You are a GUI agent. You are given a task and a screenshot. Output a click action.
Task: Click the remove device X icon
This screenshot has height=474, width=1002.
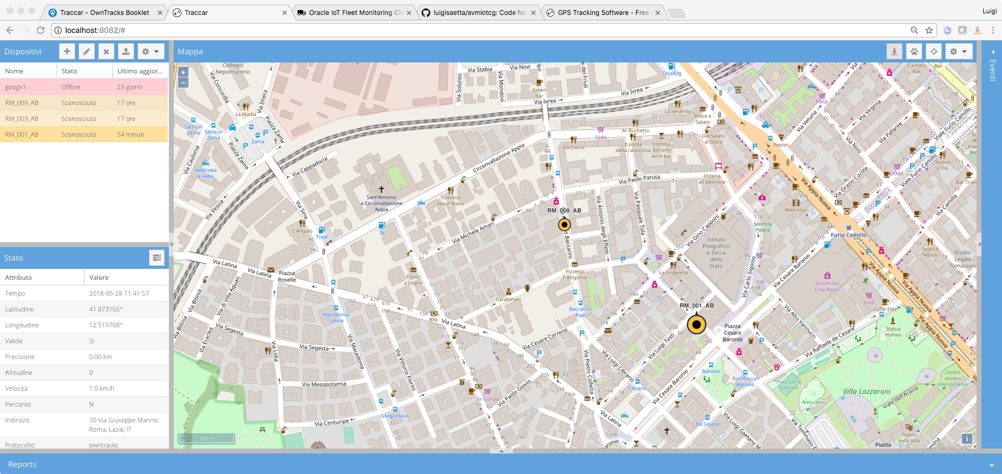106,51
